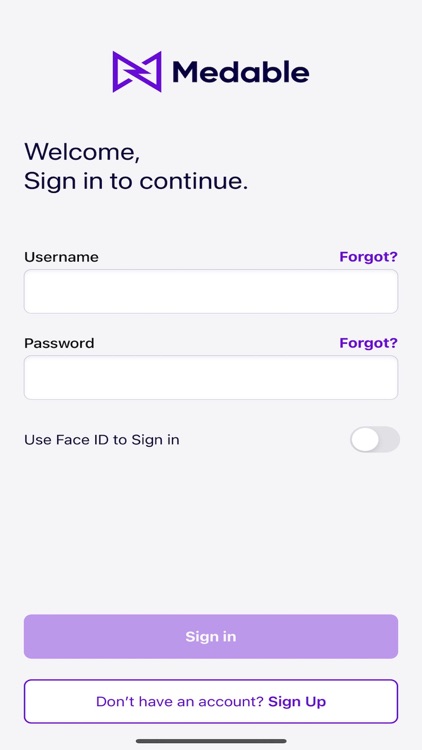422x750 pixels.
Task: Open Forgot? link beside Password
Action: pos(368,343)
